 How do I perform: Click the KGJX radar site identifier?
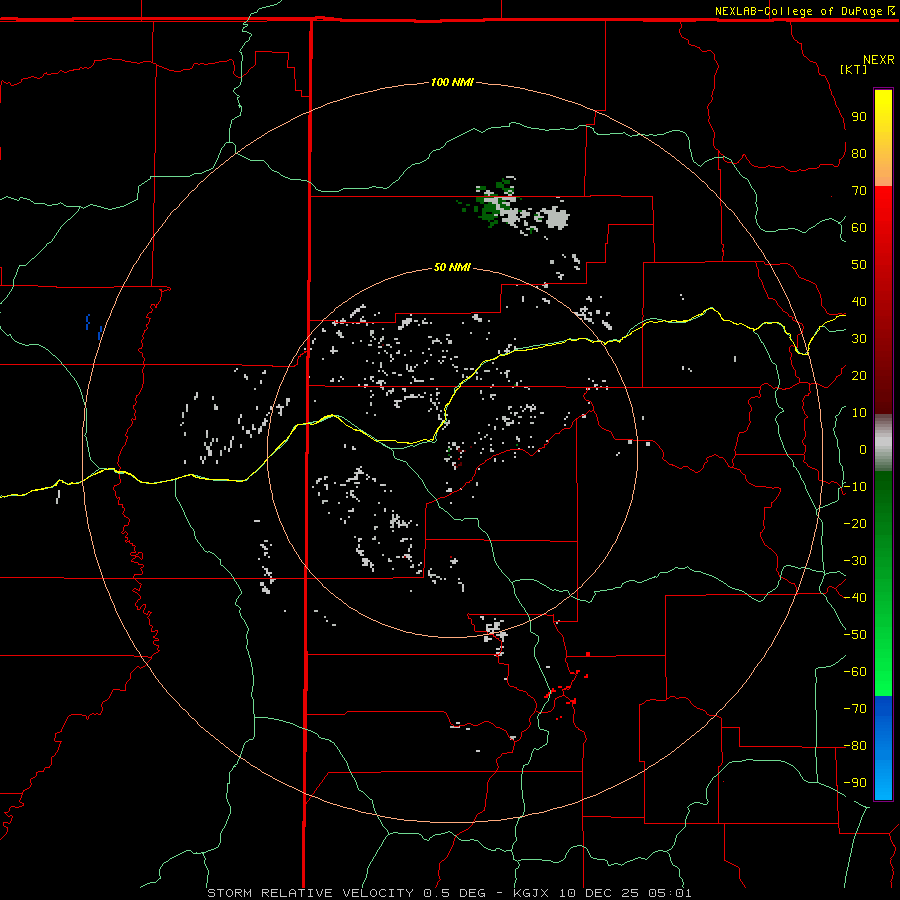coord(532,893)
